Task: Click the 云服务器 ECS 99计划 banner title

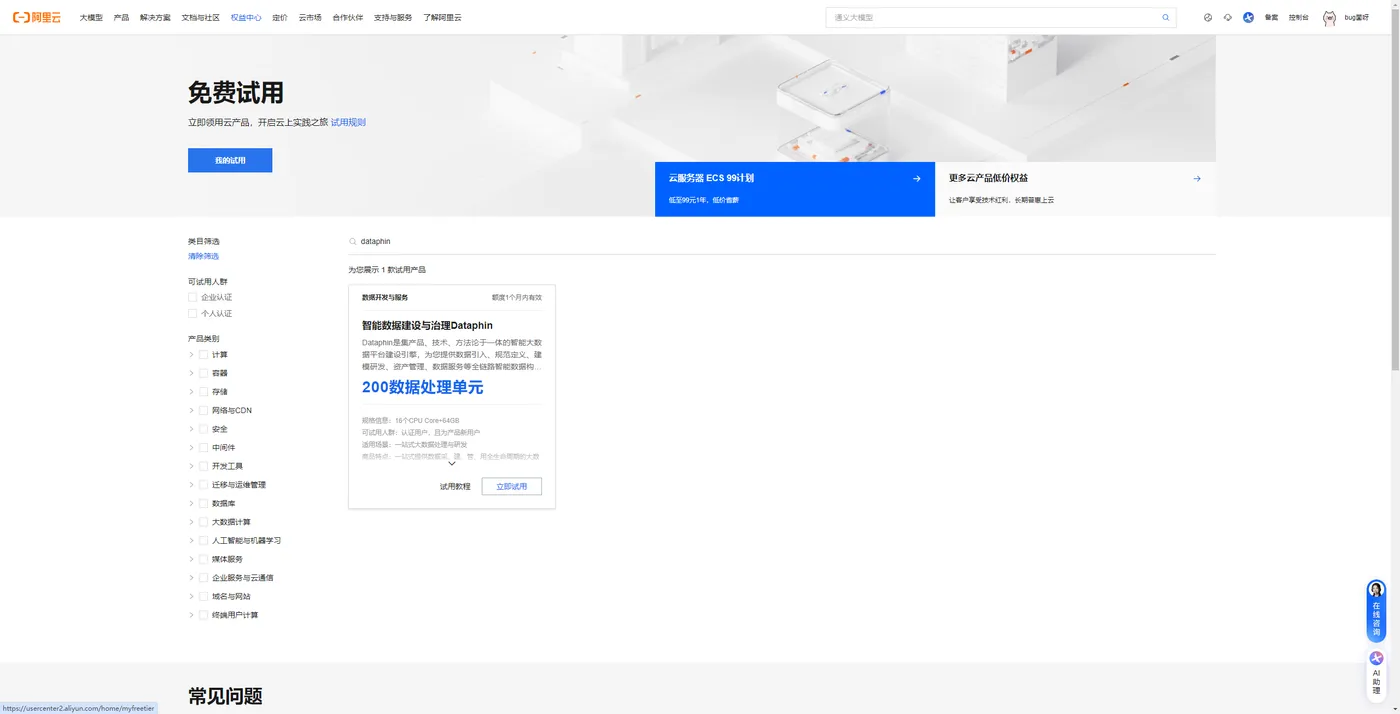Action: pyautogui.click(x=711, y=178)
